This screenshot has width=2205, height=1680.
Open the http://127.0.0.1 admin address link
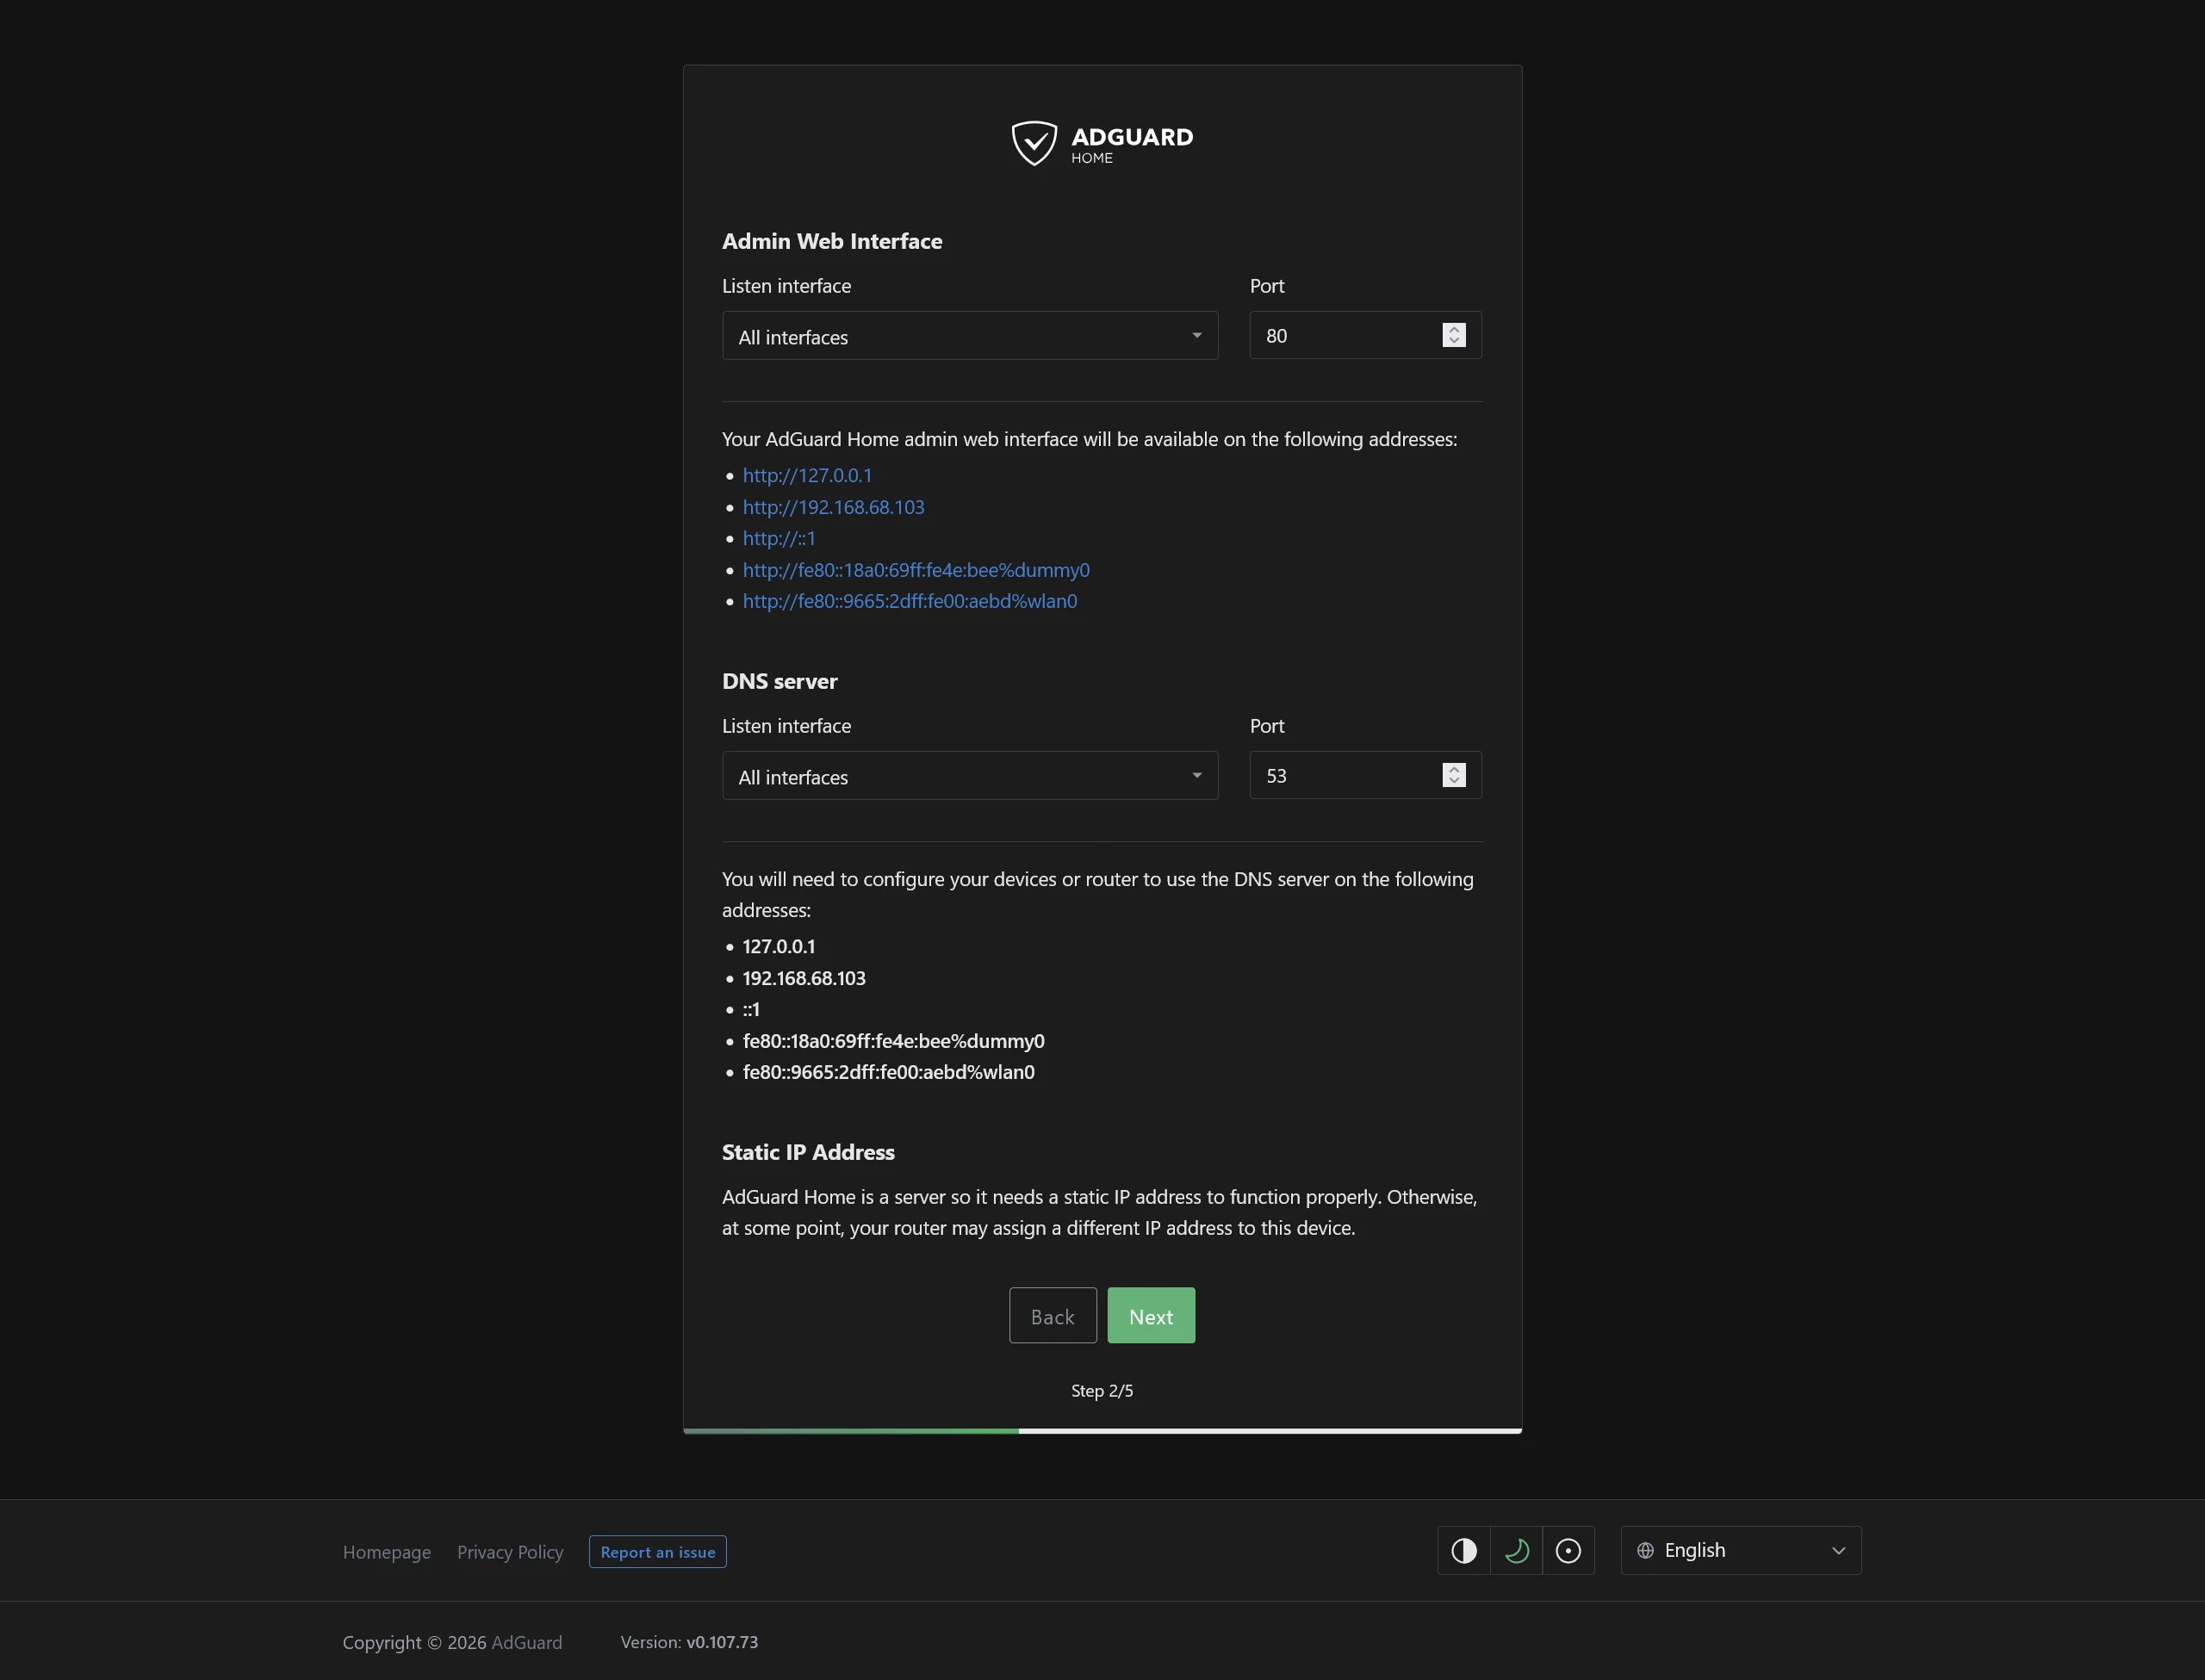pos(807,475)
